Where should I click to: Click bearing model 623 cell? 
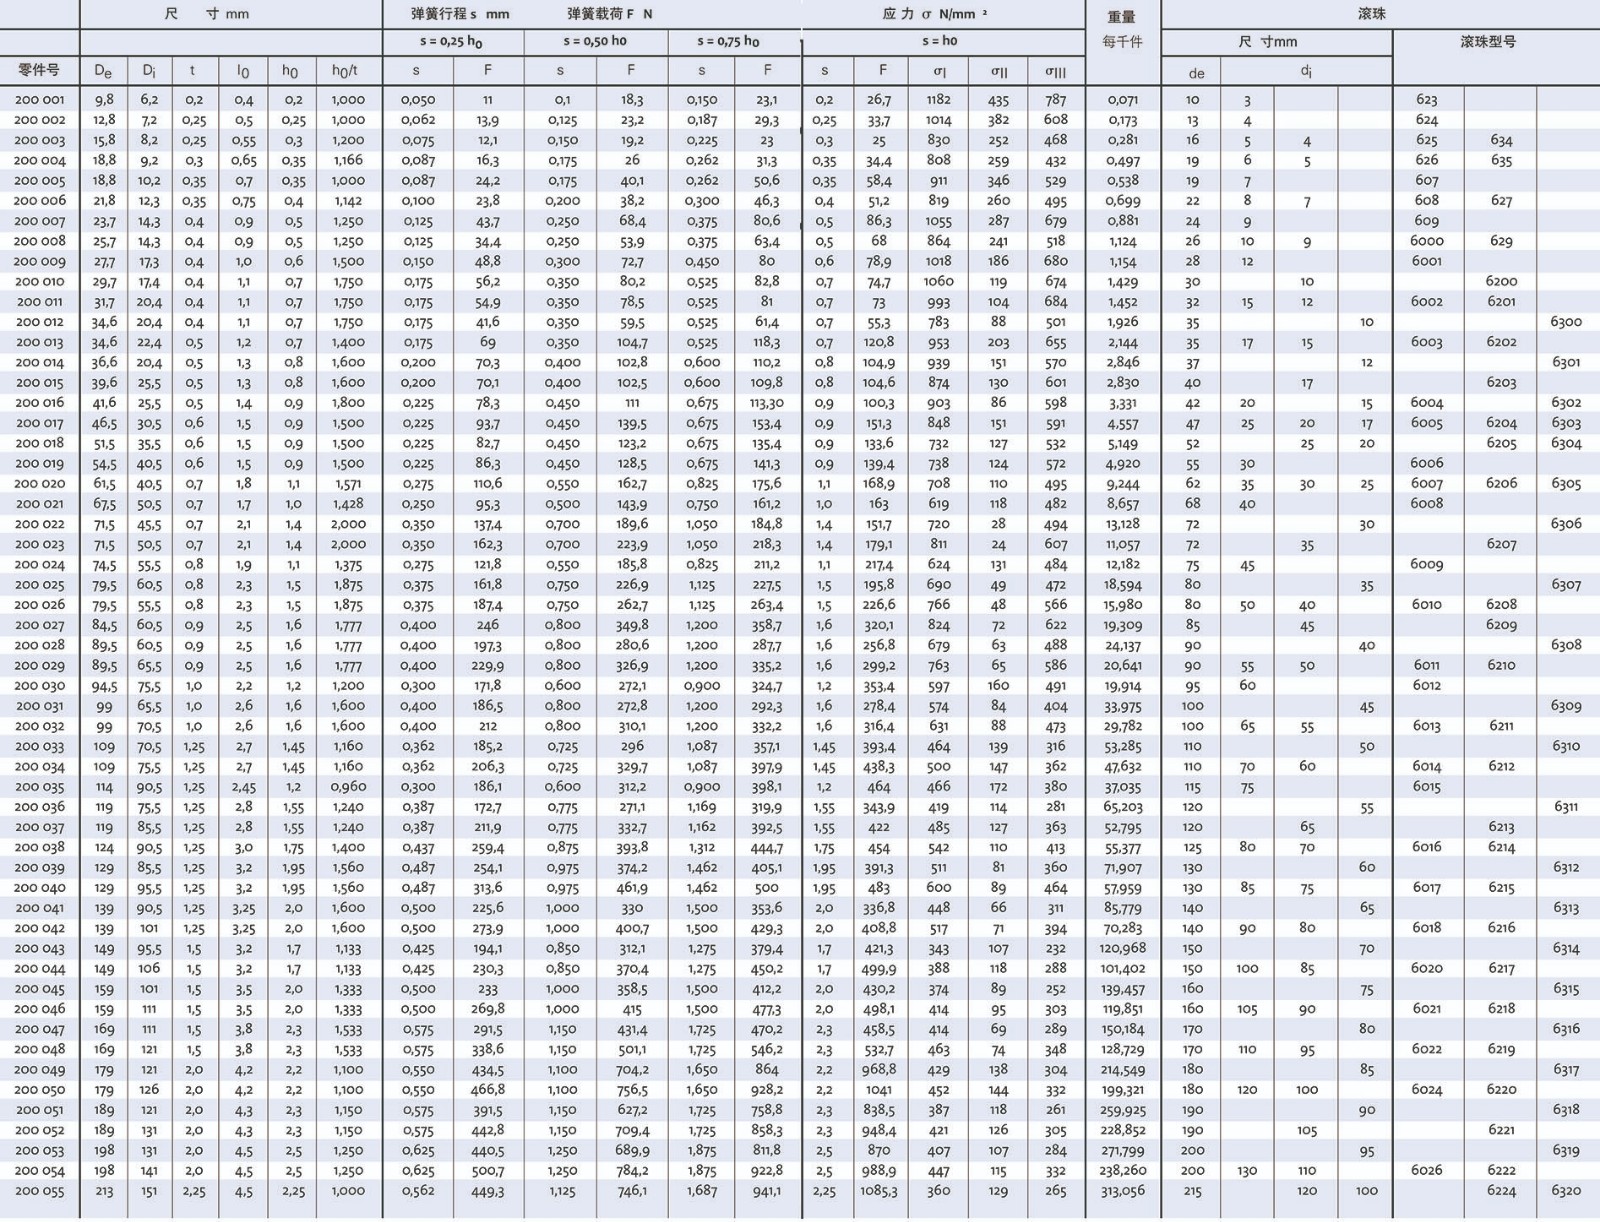pyautogui.click(x=1426, y=100)
